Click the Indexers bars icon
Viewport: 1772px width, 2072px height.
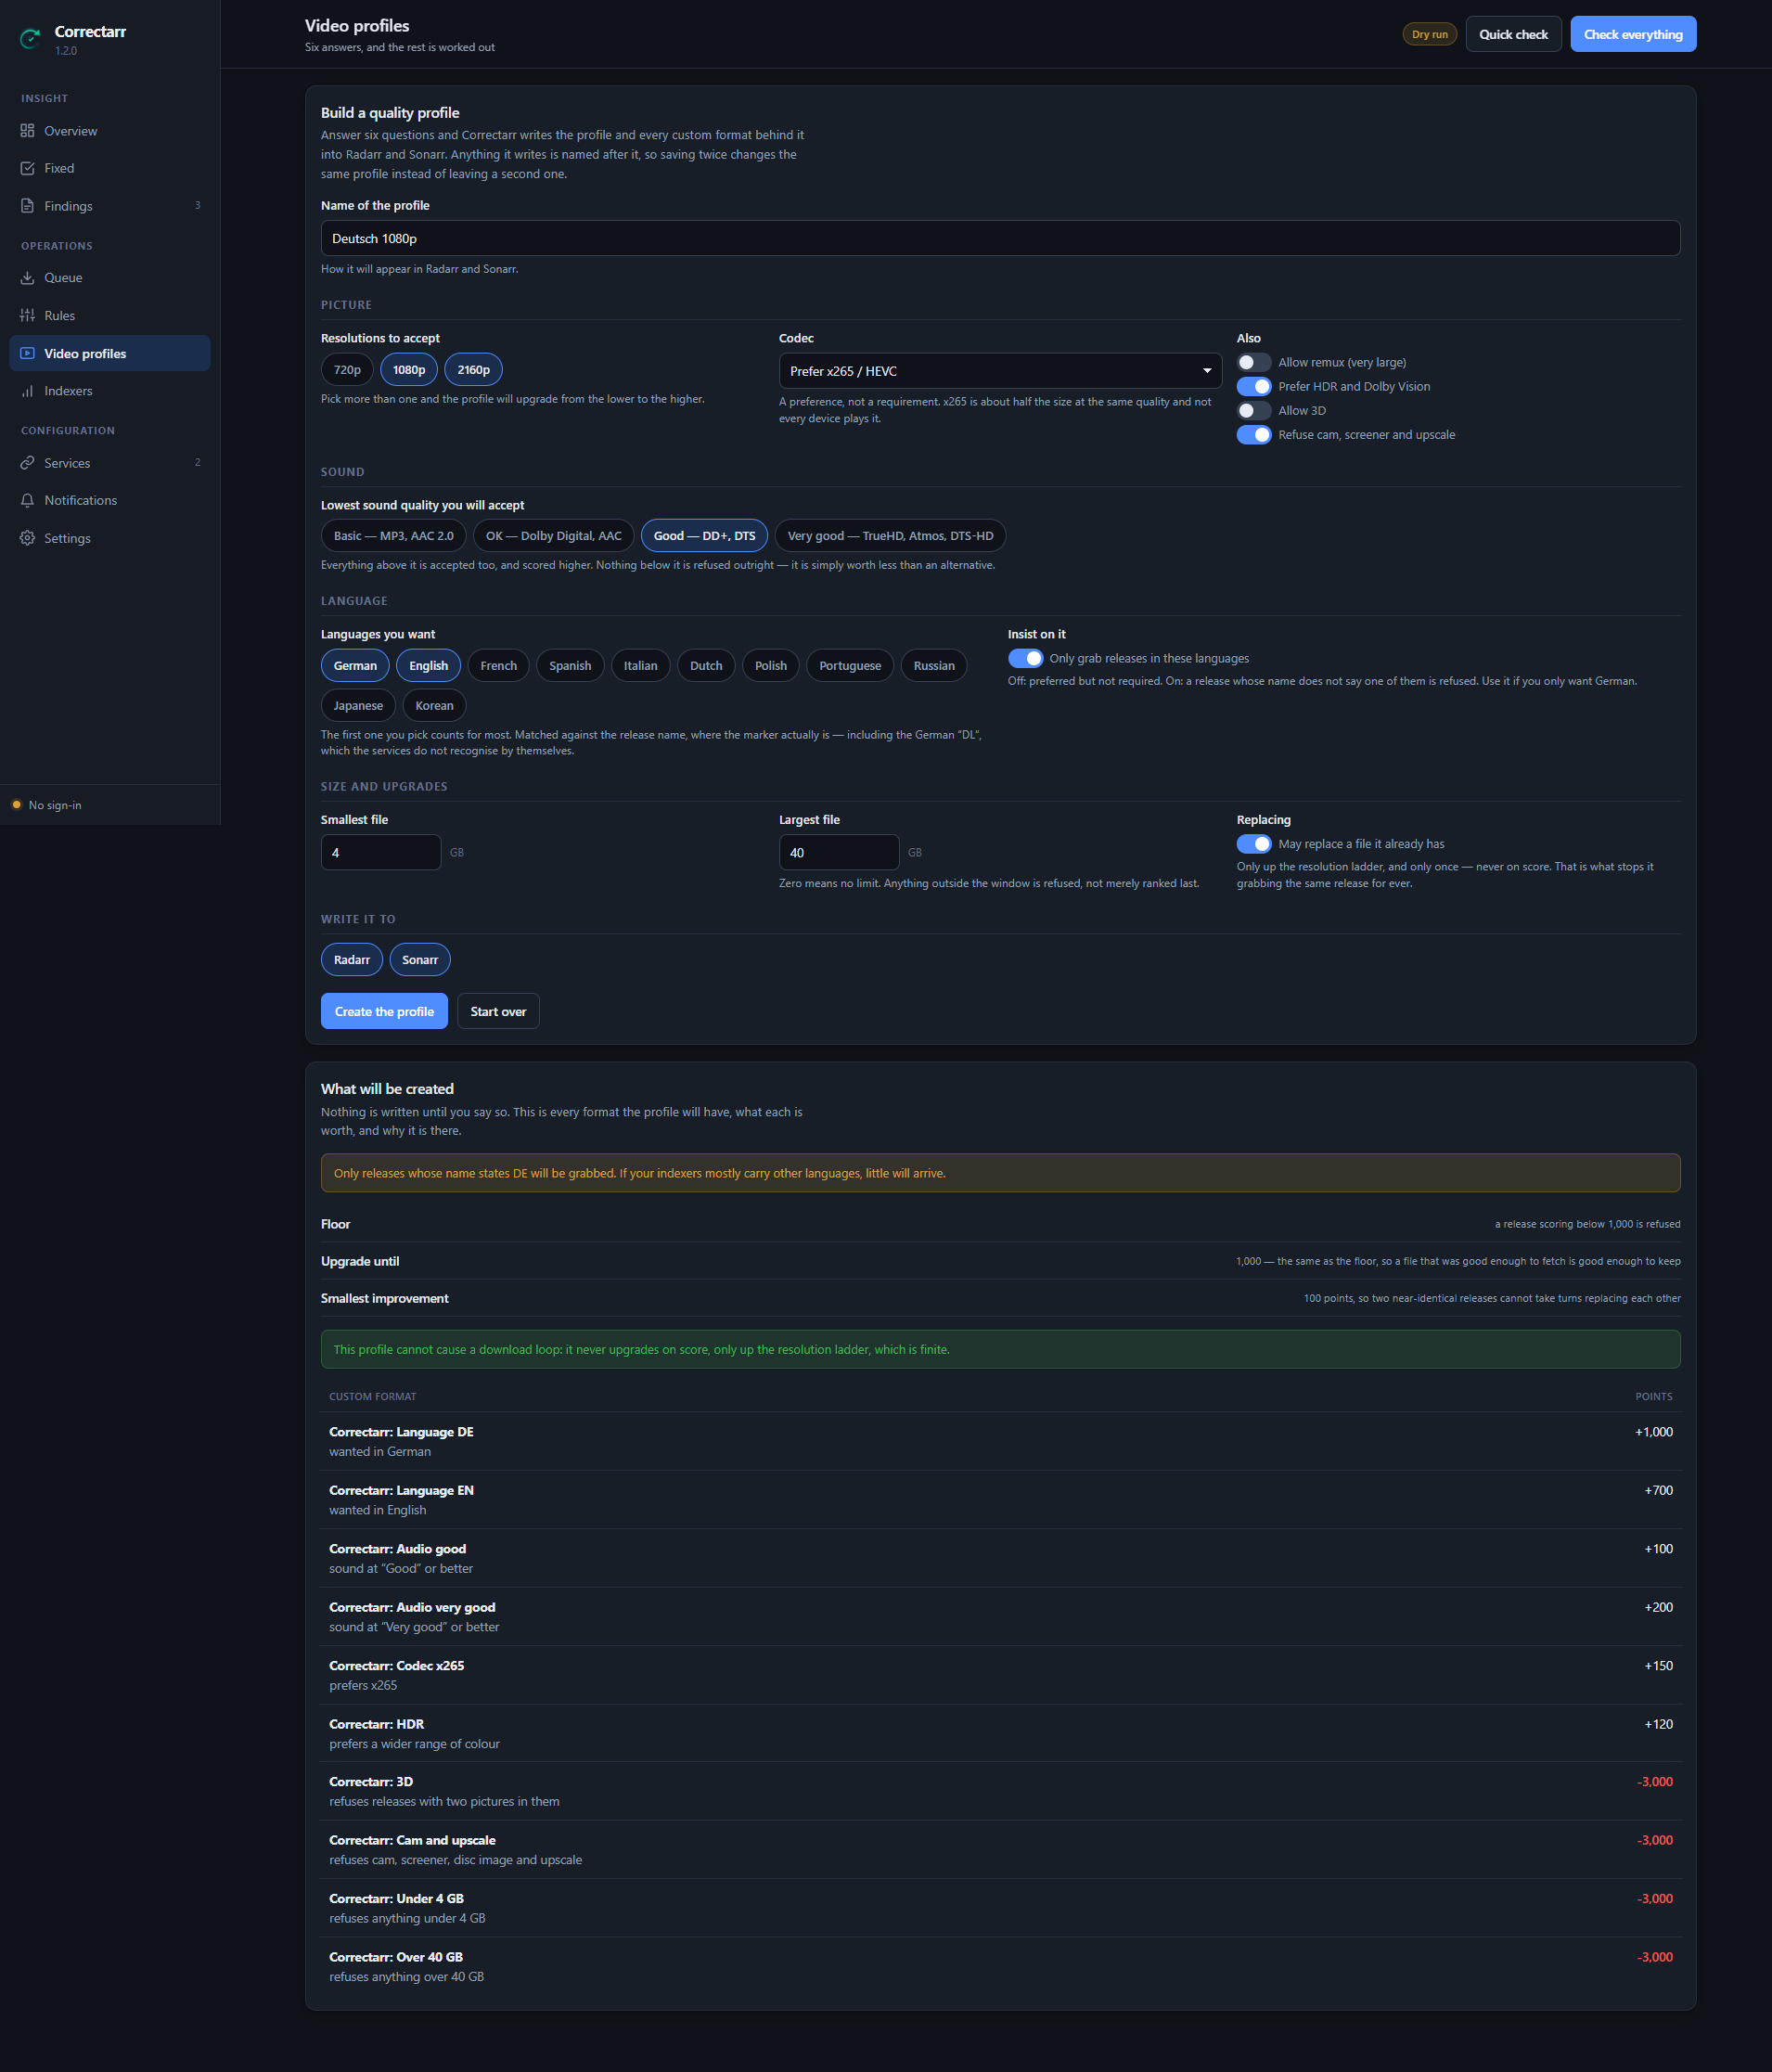coord(27,391)
